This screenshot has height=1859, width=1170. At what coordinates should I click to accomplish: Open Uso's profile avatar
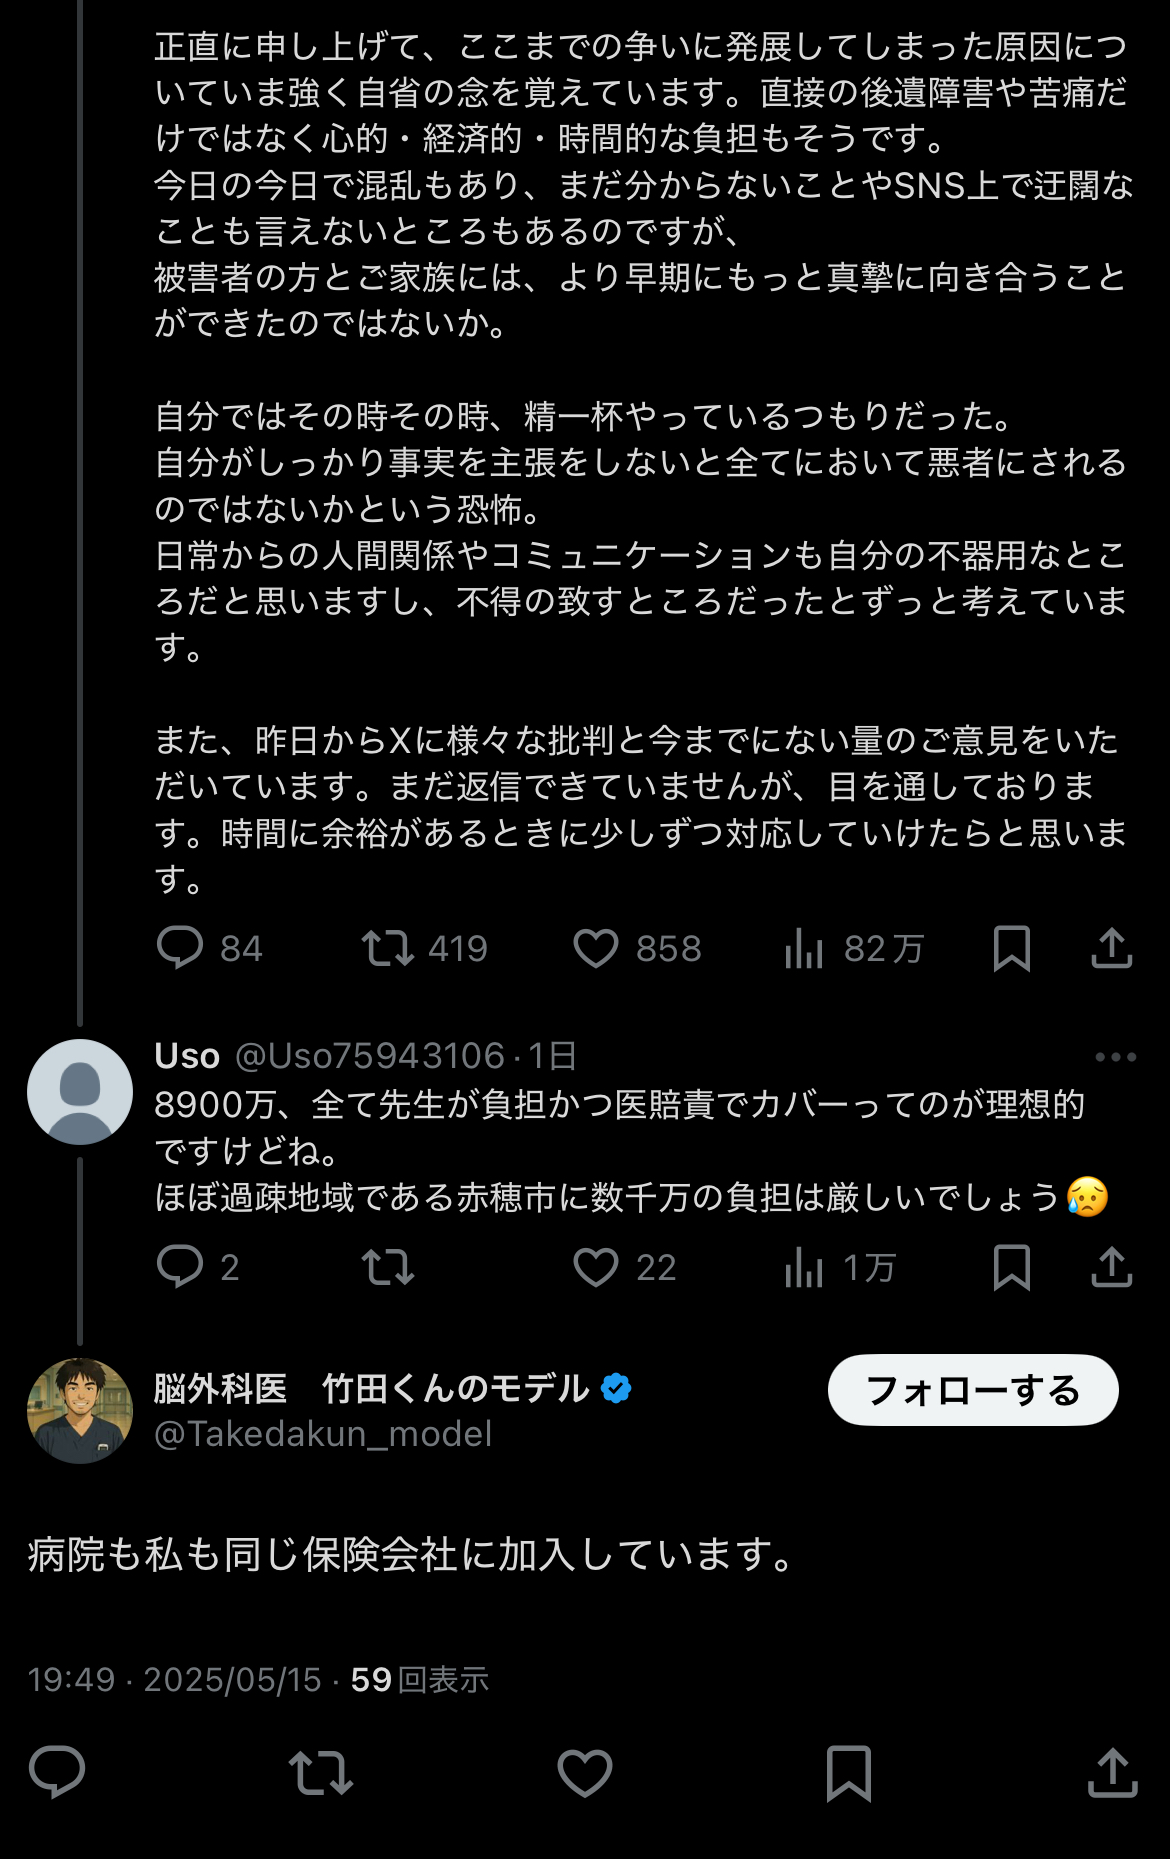80,1091
